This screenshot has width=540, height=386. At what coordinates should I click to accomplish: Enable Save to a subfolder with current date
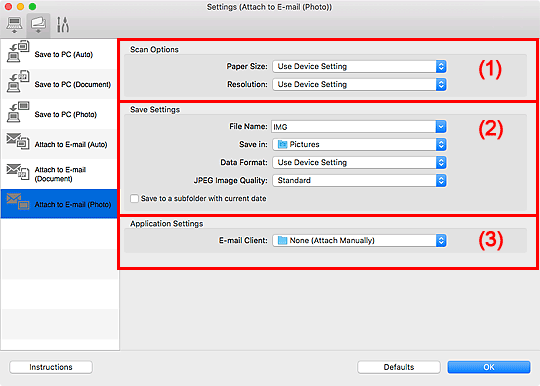coord(134,199)
